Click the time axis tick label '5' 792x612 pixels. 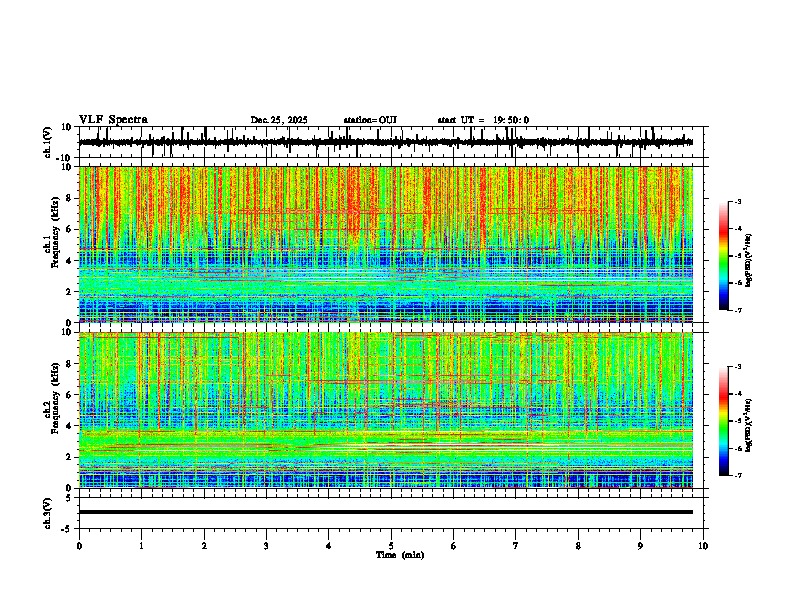point(391,546)
